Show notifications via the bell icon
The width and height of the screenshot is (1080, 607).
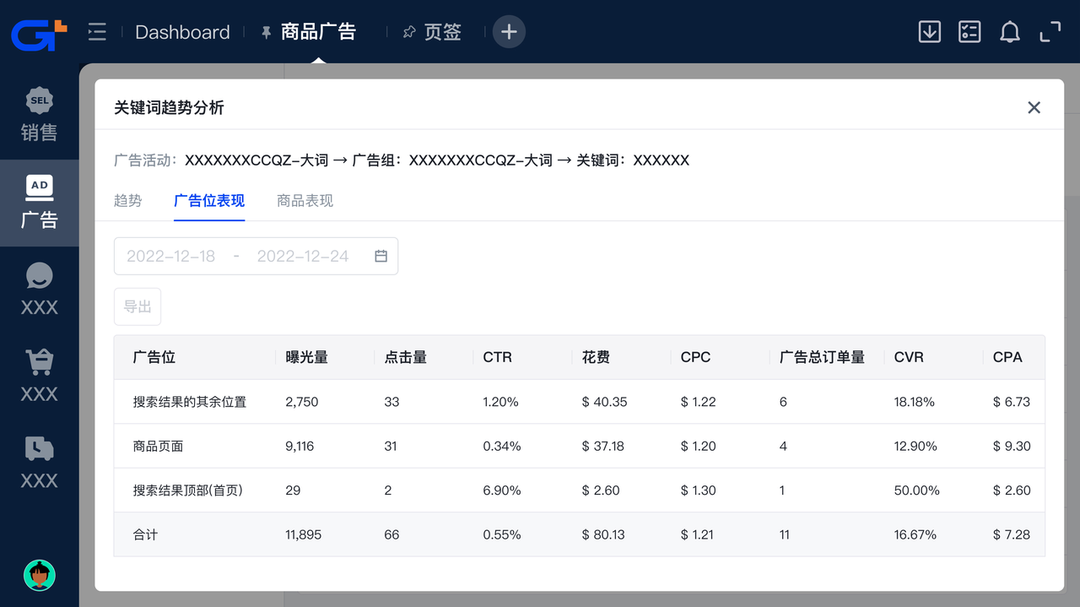pos(1010,32)
